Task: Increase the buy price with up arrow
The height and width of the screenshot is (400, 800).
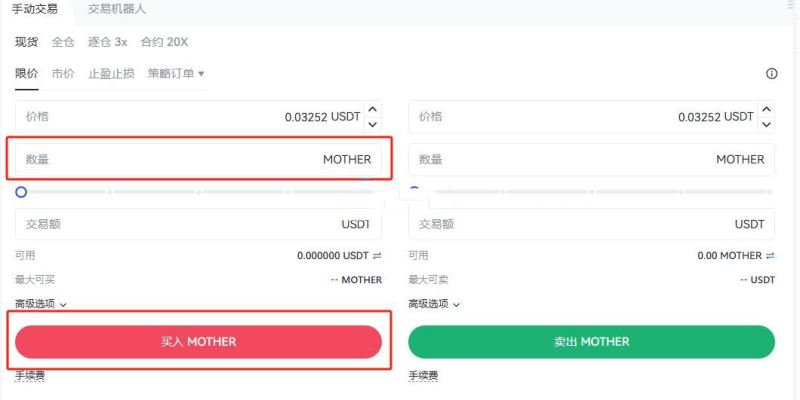Action: 373,110
